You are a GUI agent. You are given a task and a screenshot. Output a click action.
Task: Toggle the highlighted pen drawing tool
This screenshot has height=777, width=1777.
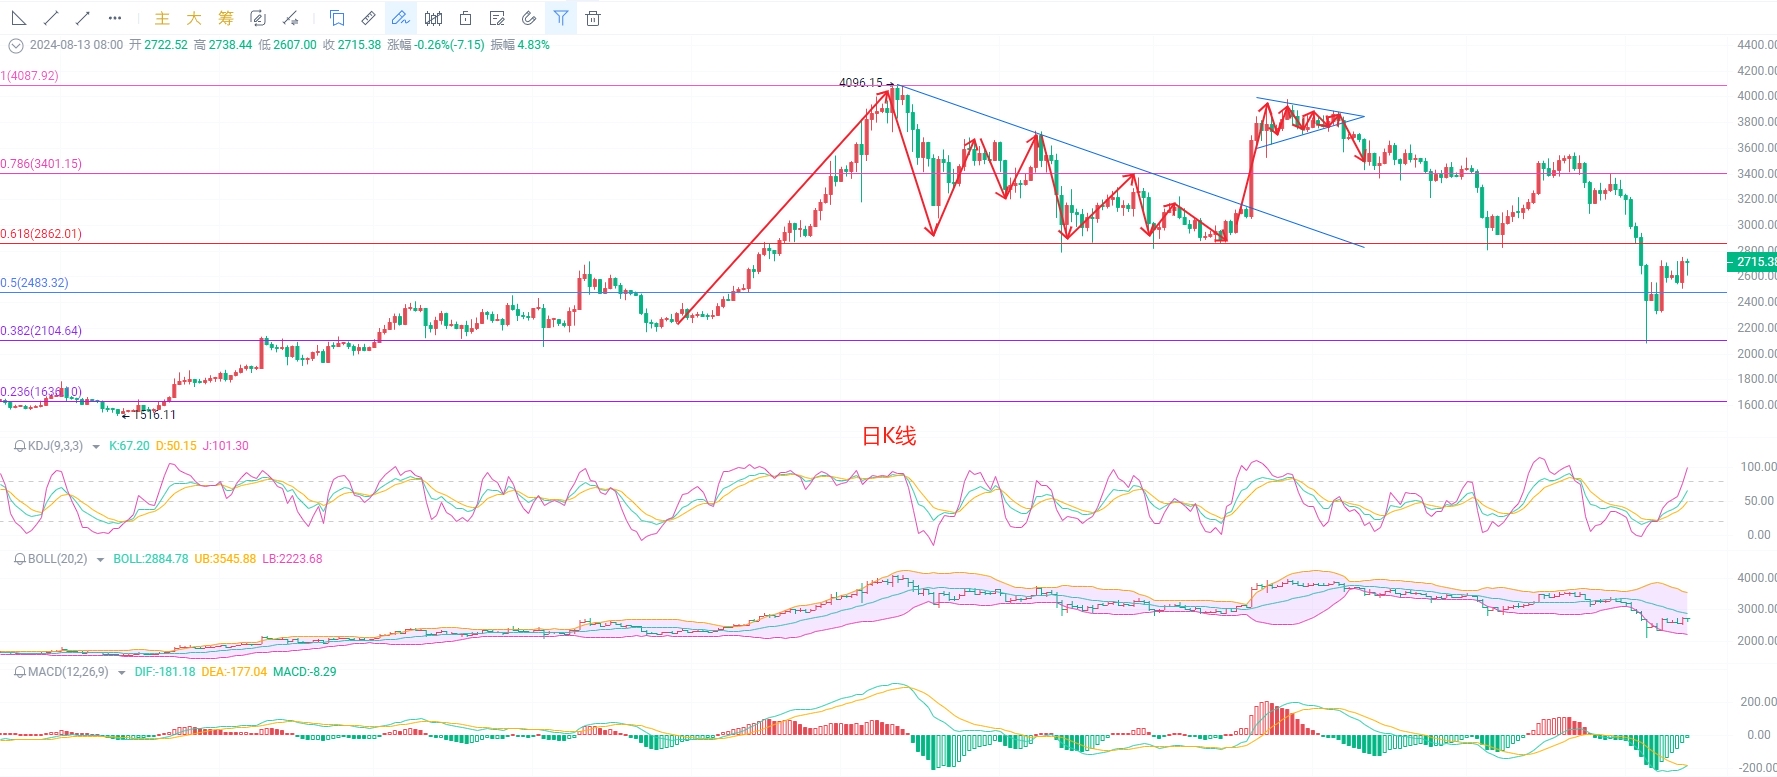pyautogui.click(x=401, y=18)
